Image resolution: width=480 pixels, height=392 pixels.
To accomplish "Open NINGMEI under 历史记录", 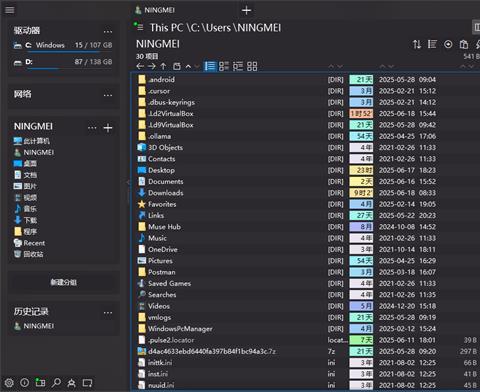I will point(34,326).
